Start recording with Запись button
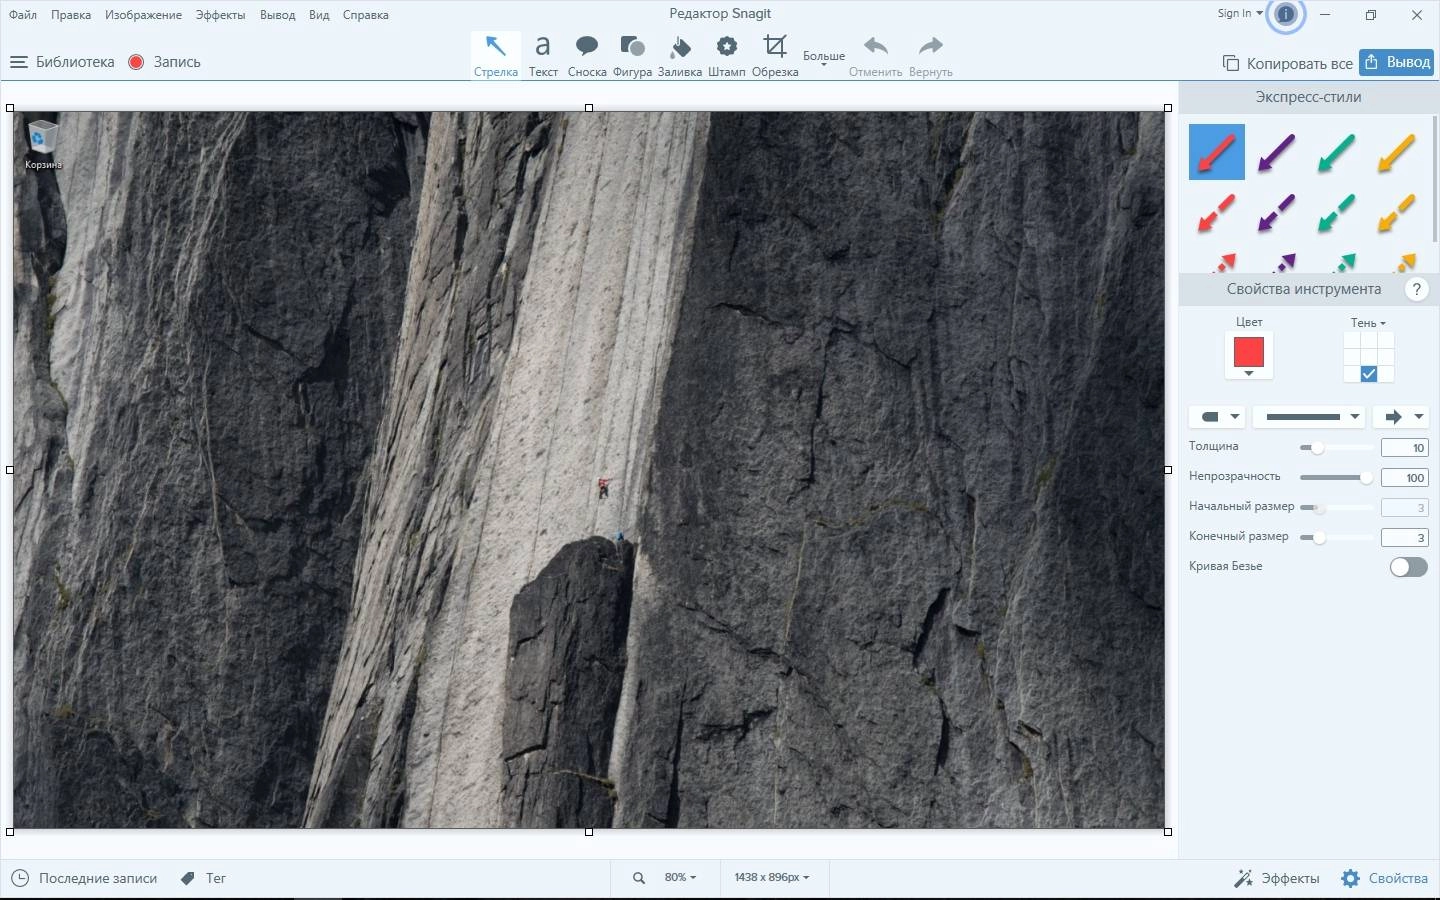Viewport: 1440px width, 900px height. point(165,62)
